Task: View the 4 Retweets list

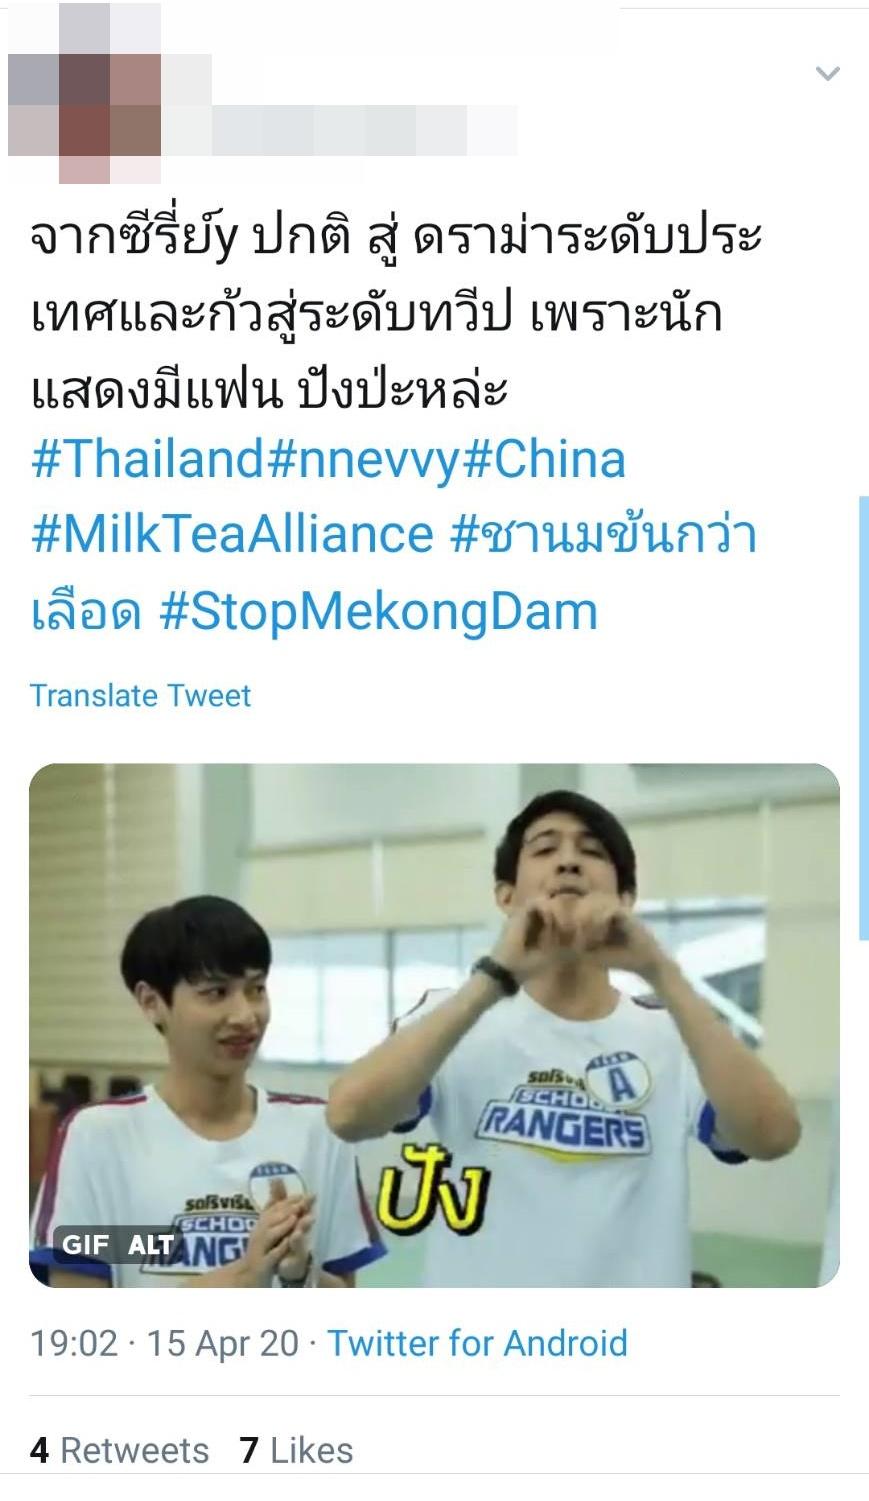Action: point(119,1450)
